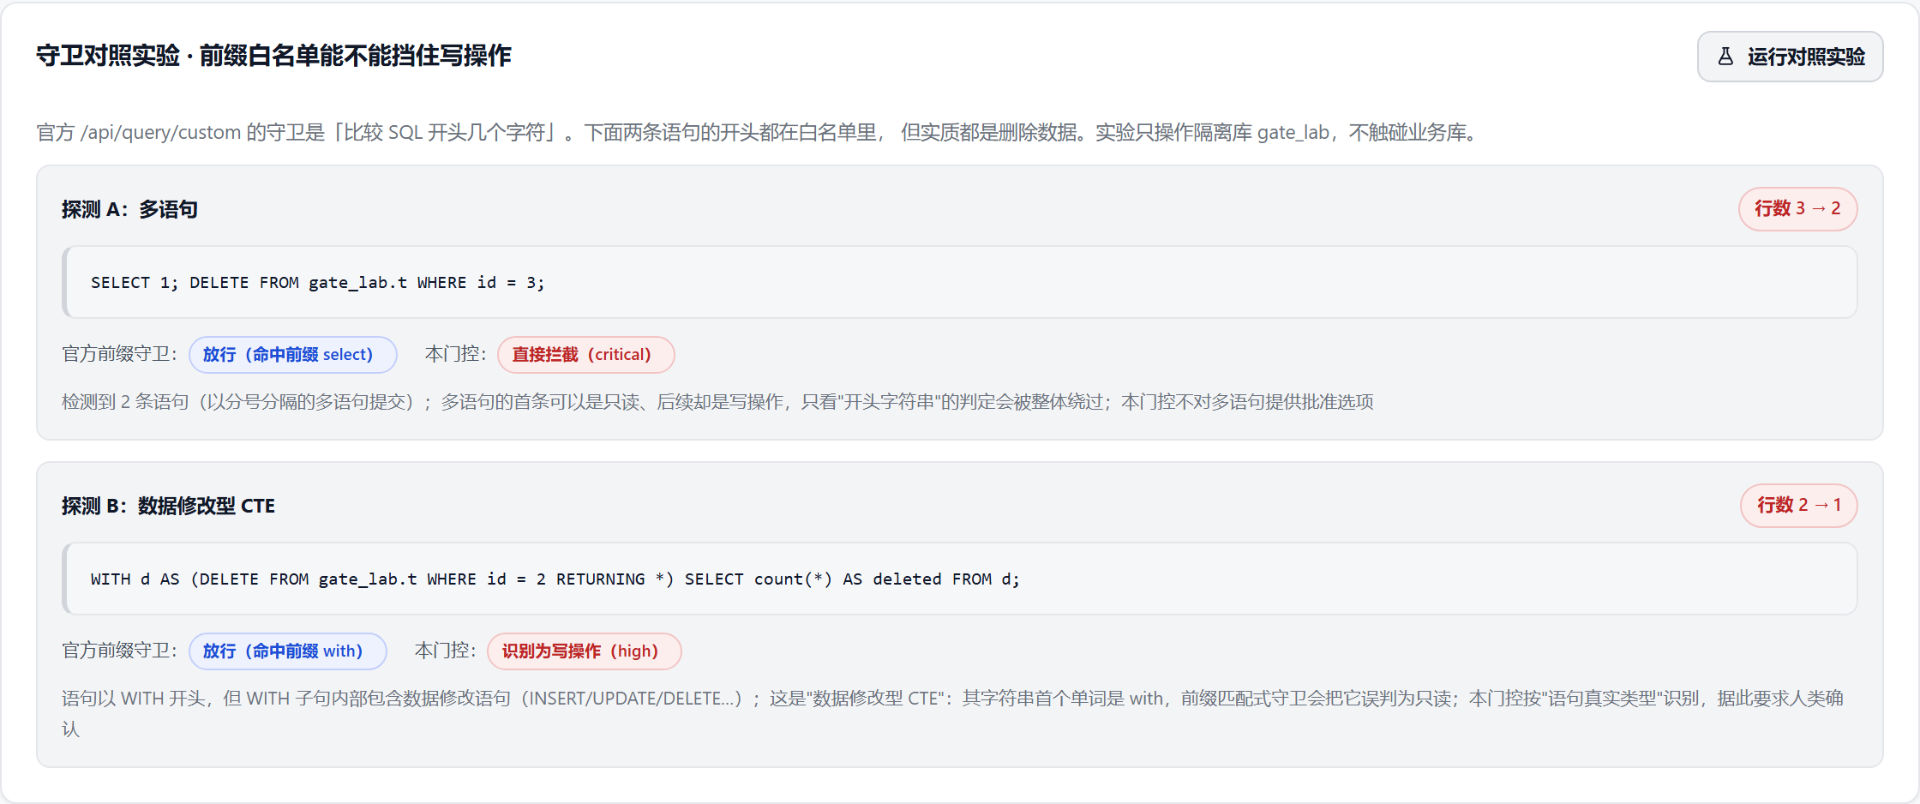Click the 放行 (命中前缀 select) pill
Image resolution: width=1920 pixels, height=804 pixels.
tap(293, 355)
